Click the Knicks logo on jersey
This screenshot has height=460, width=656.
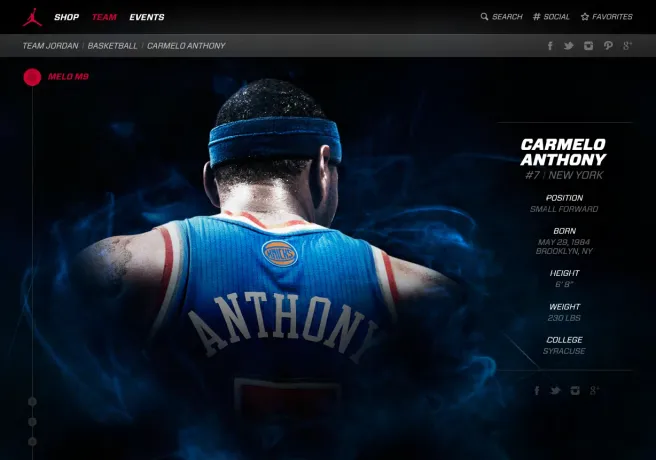pyautogui.click(x=279, y=253)
